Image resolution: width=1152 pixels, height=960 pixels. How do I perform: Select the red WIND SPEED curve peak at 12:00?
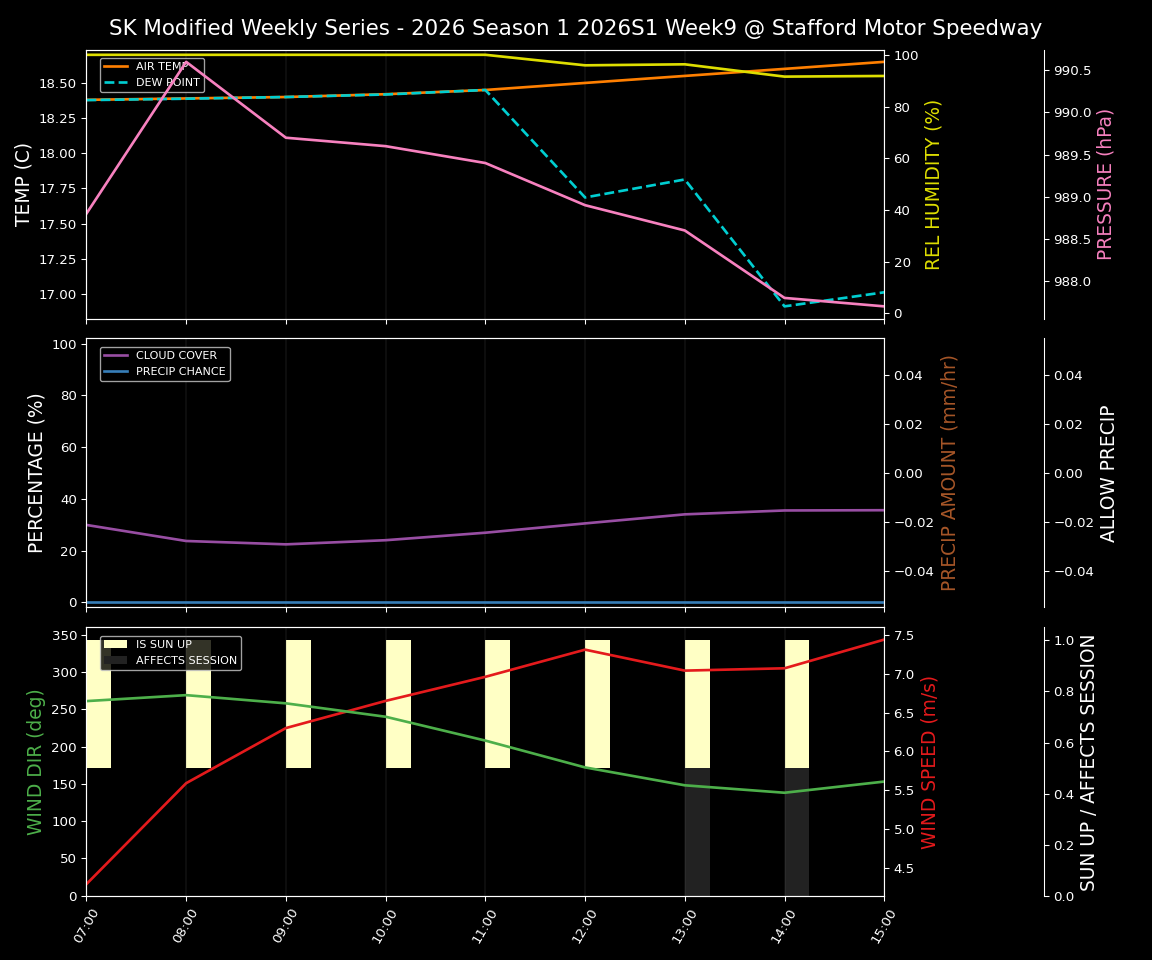(x=584, y=649)
